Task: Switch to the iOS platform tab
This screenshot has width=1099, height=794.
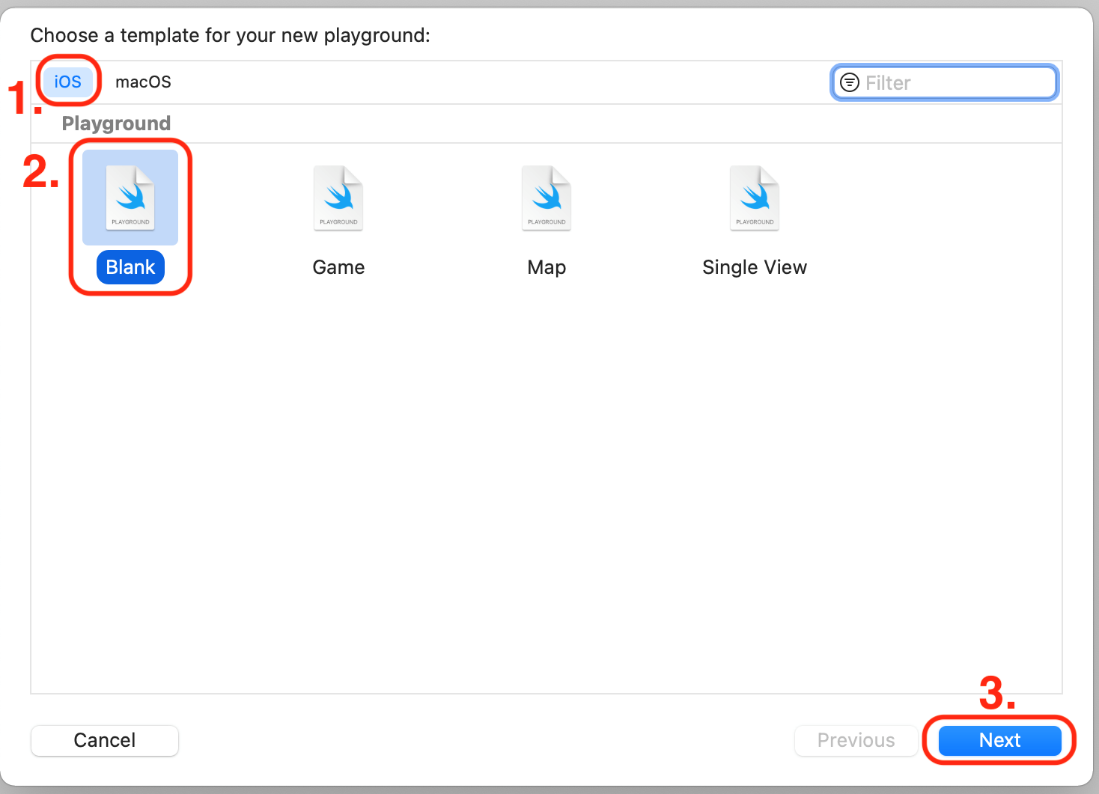Action: pyautogui.click(x=68, y=82)
